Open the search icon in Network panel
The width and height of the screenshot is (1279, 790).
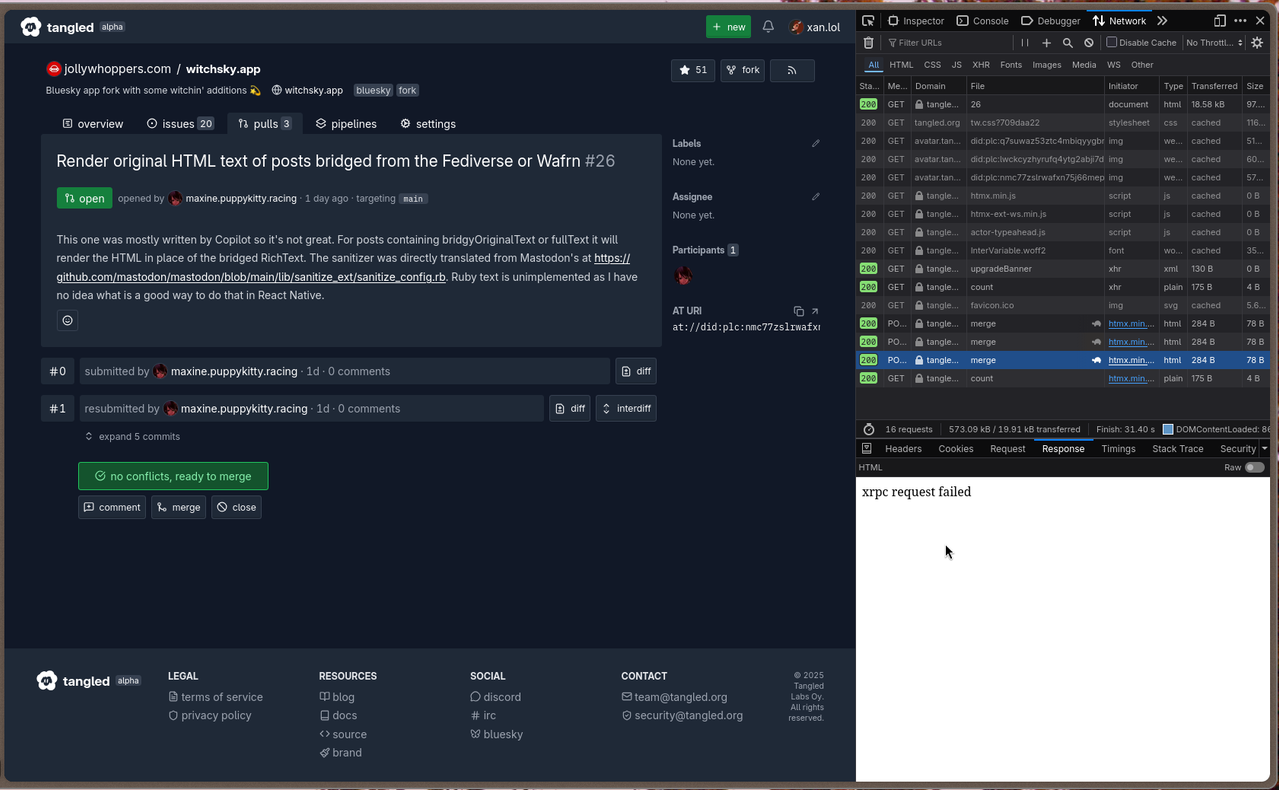coord(1068,42)
